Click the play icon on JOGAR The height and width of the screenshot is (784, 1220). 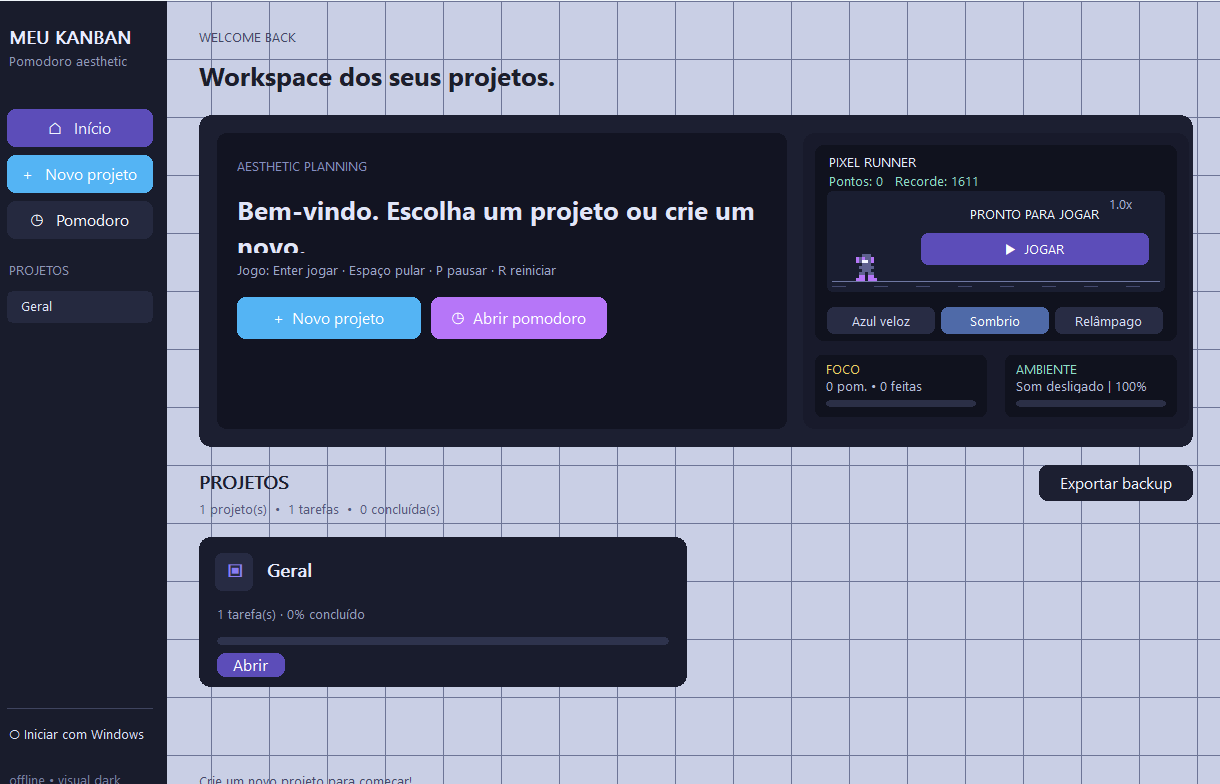(1010, 249)
